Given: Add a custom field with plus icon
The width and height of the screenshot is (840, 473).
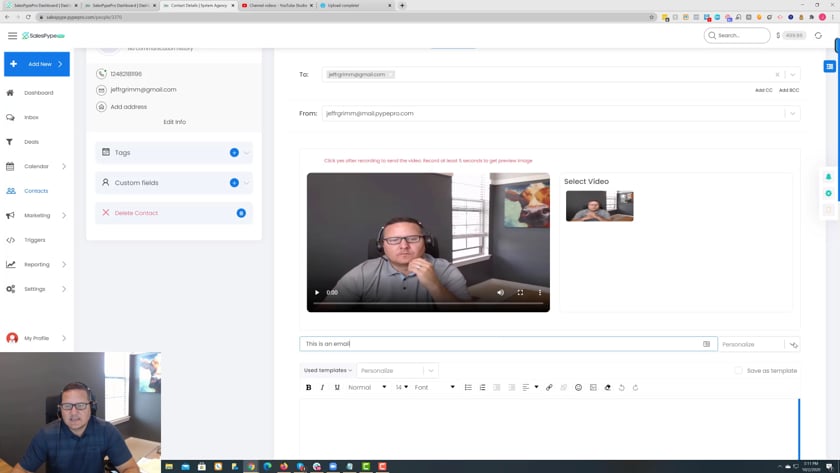Looking at the screenshot, I should (234, 183).
